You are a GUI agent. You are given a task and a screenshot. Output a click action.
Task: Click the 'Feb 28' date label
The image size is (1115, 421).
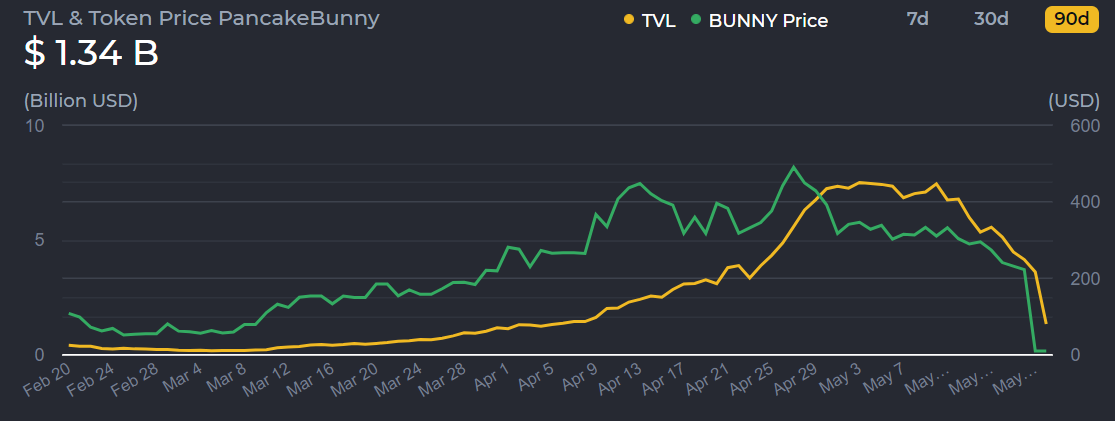[x=135, y=378]
